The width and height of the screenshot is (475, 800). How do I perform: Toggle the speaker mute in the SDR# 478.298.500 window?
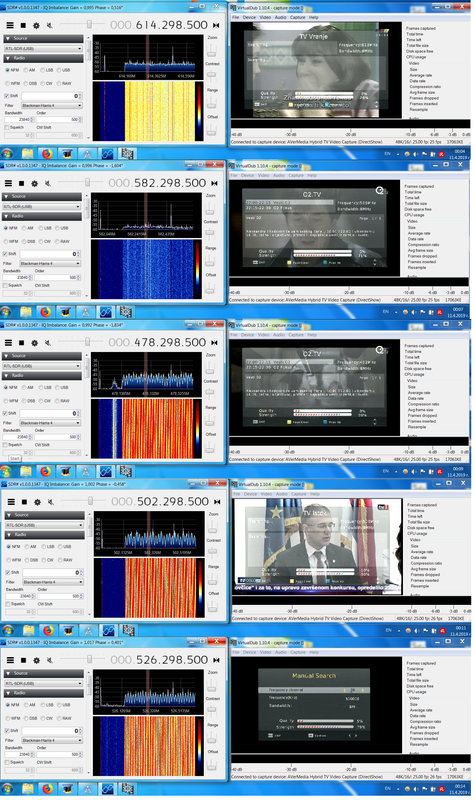click(48, 343)
